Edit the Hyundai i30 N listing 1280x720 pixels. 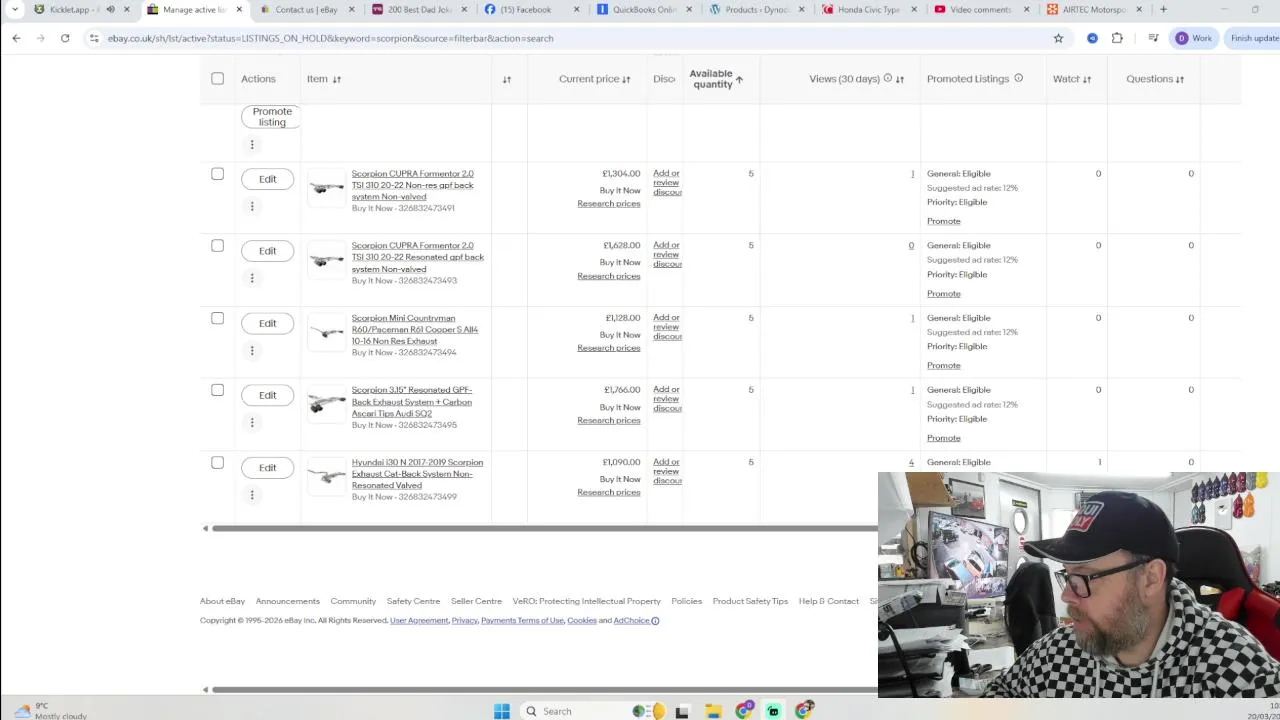click(267, 468)
